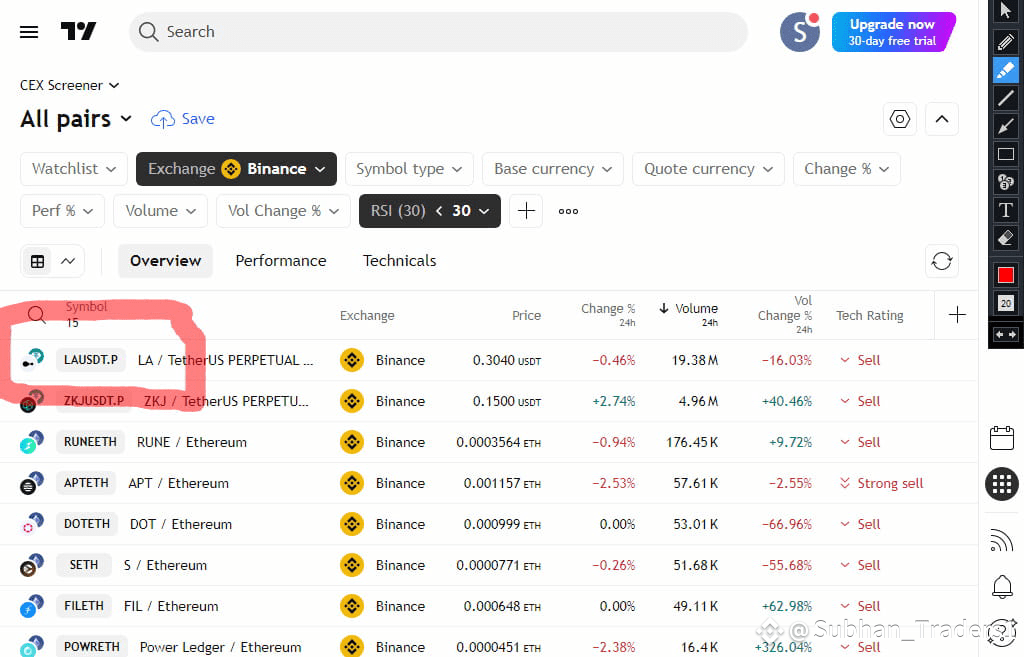Open the Base currency filter

point(553,168)
